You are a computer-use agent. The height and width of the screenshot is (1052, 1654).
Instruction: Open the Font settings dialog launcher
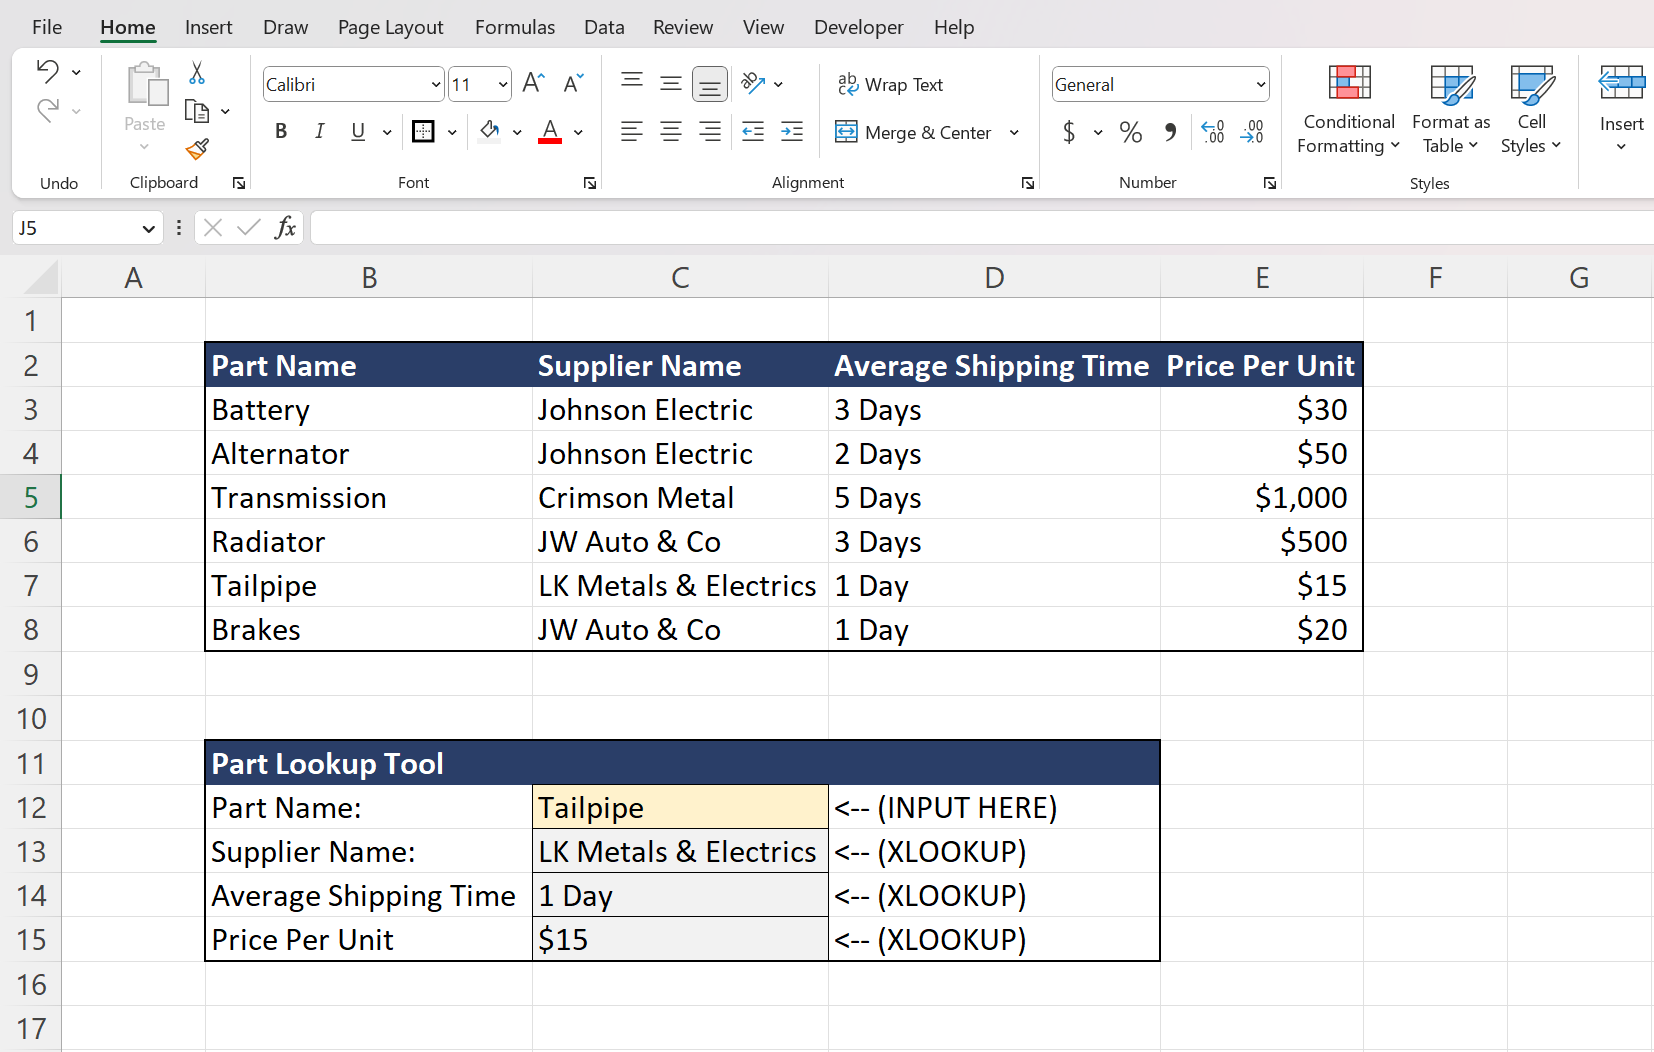pyautogui.click(x=590, y=182)
